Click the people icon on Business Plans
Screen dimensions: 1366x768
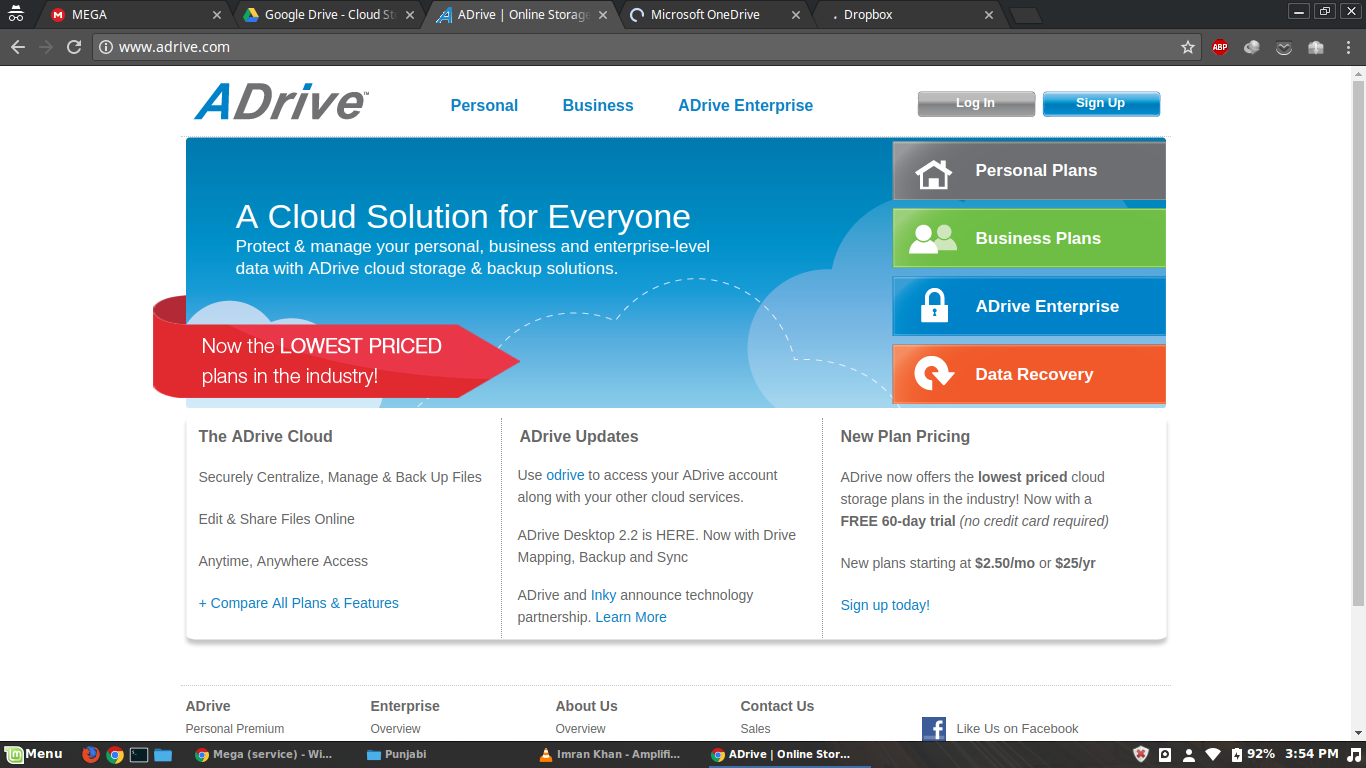click(x=933, y=239)
